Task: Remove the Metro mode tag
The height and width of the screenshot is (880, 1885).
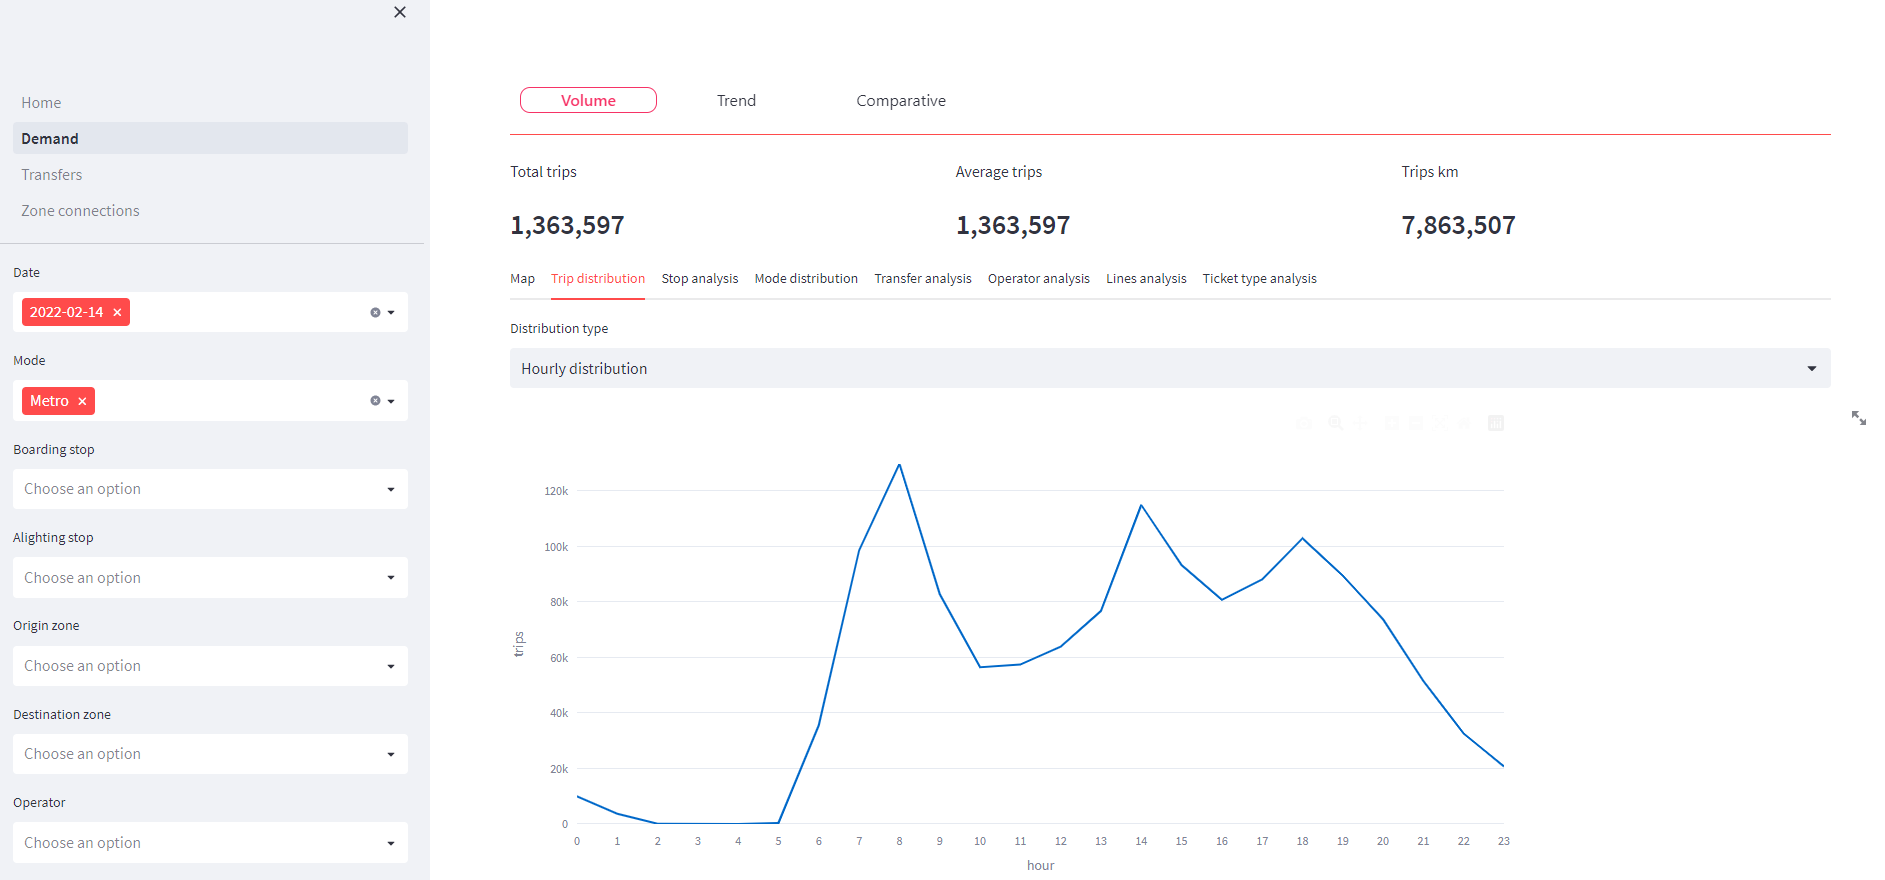Action: pos(82,401)
